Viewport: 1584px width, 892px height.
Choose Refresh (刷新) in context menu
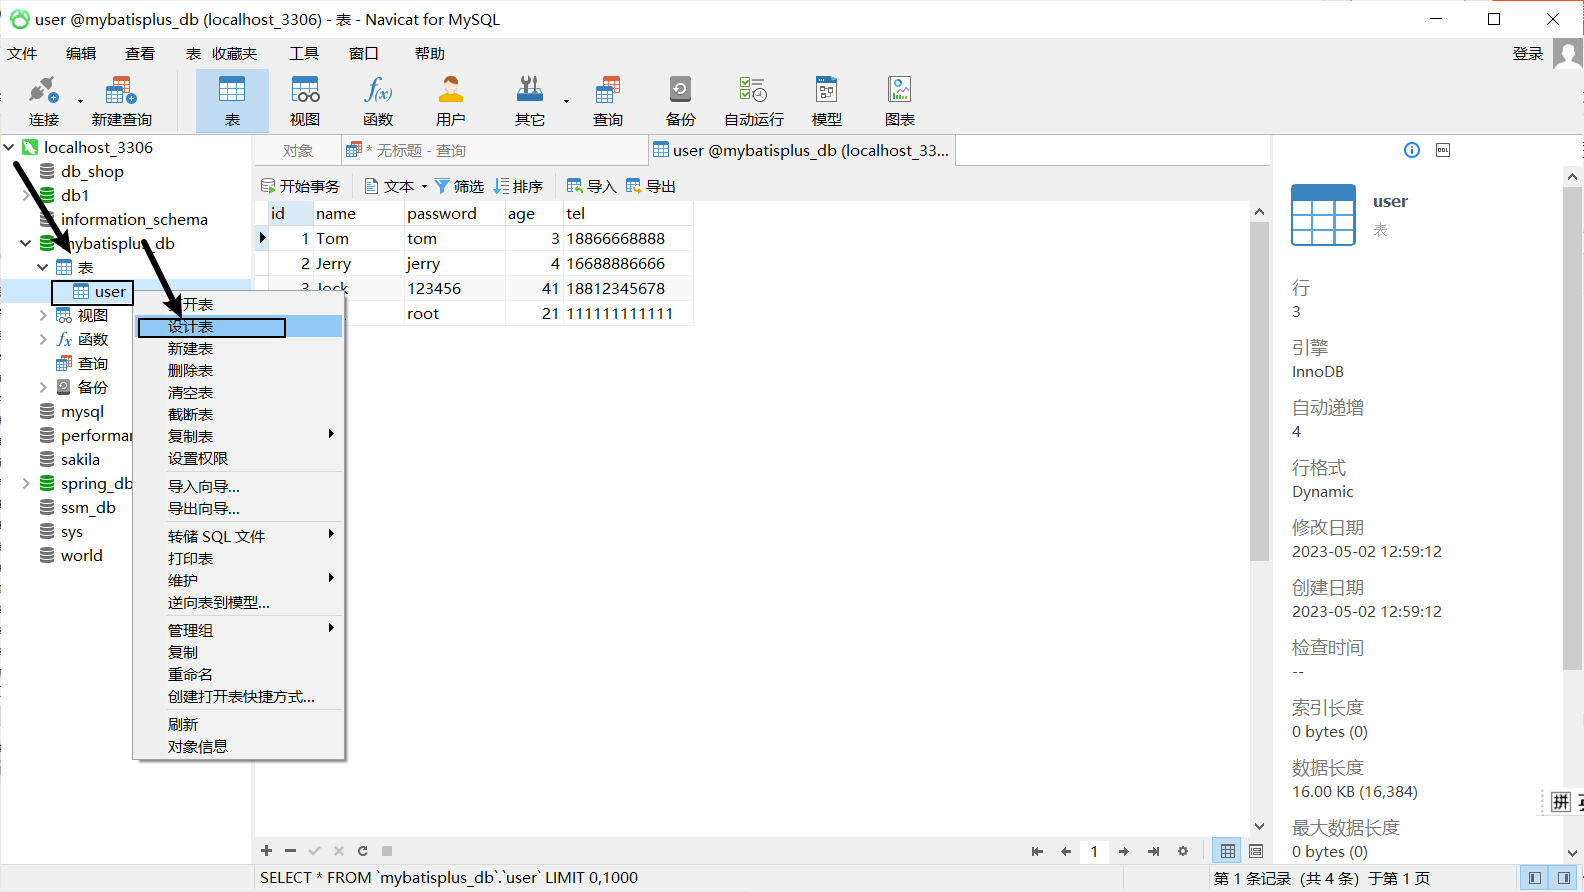240,725
